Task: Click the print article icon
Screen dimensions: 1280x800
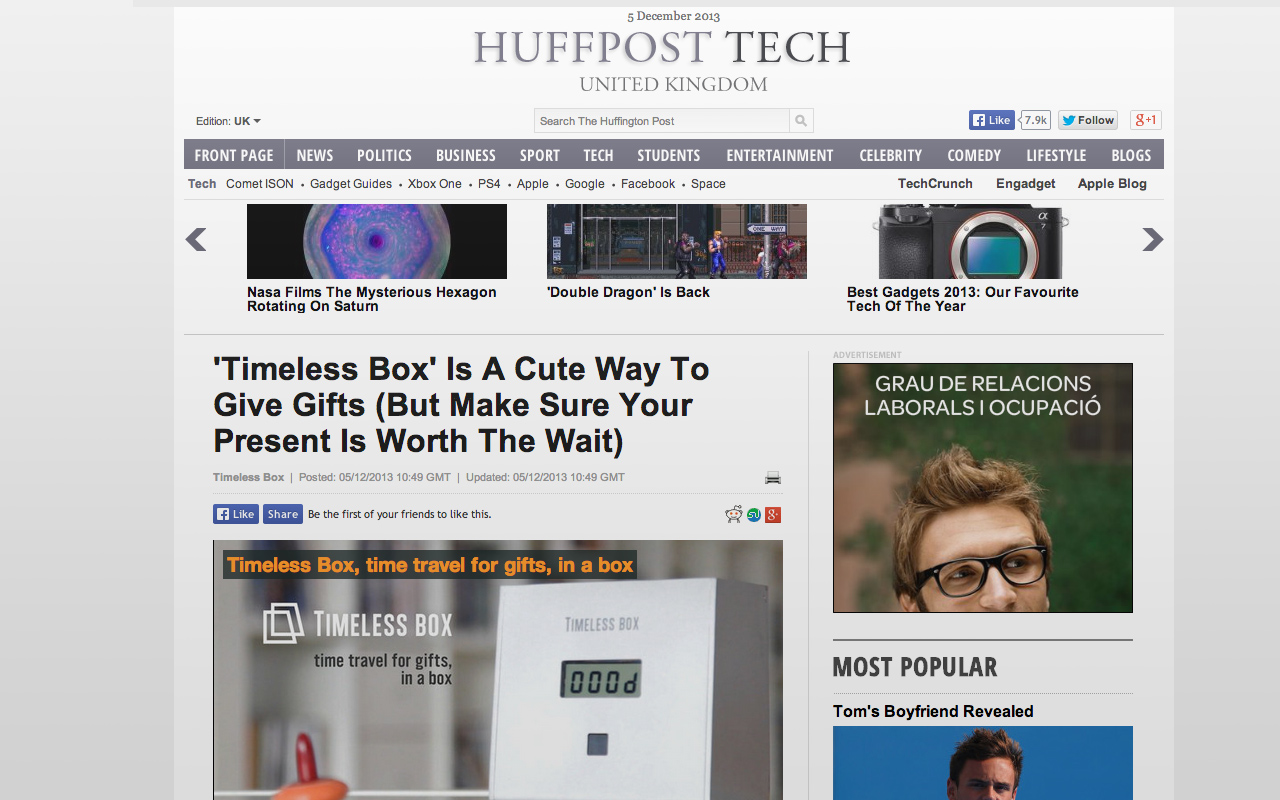Action: coord(773,478)
